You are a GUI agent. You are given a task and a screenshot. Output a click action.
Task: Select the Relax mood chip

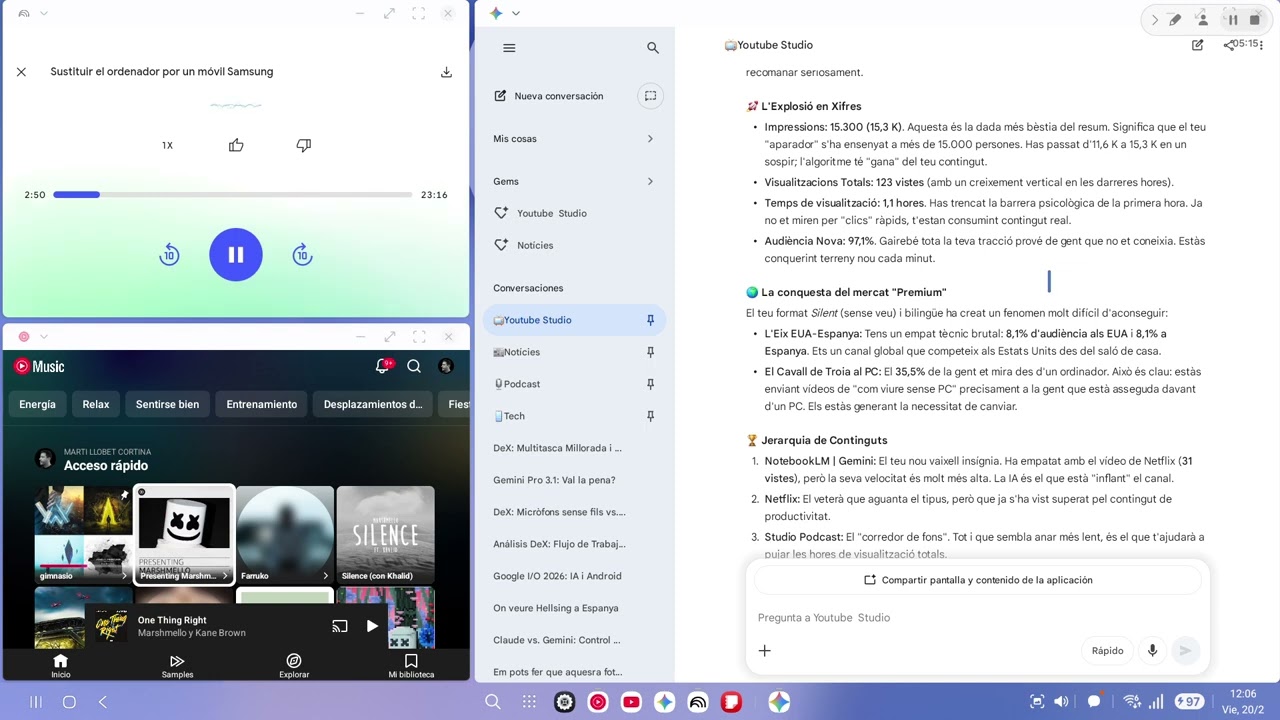pyautogui.click(x=96, y=404)
